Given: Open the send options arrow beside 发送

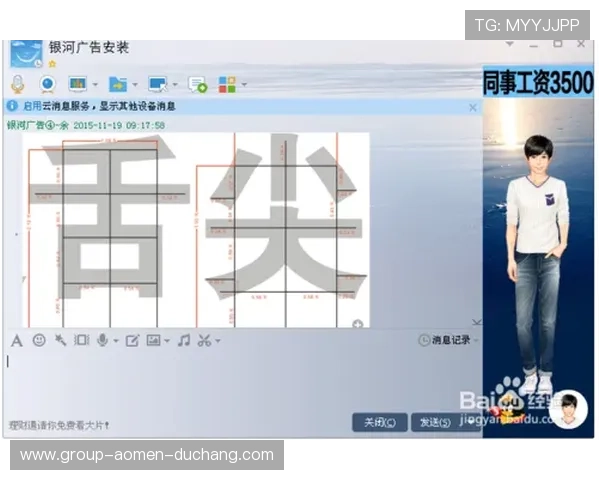Looking at the screenshot, I should [470, 423].
